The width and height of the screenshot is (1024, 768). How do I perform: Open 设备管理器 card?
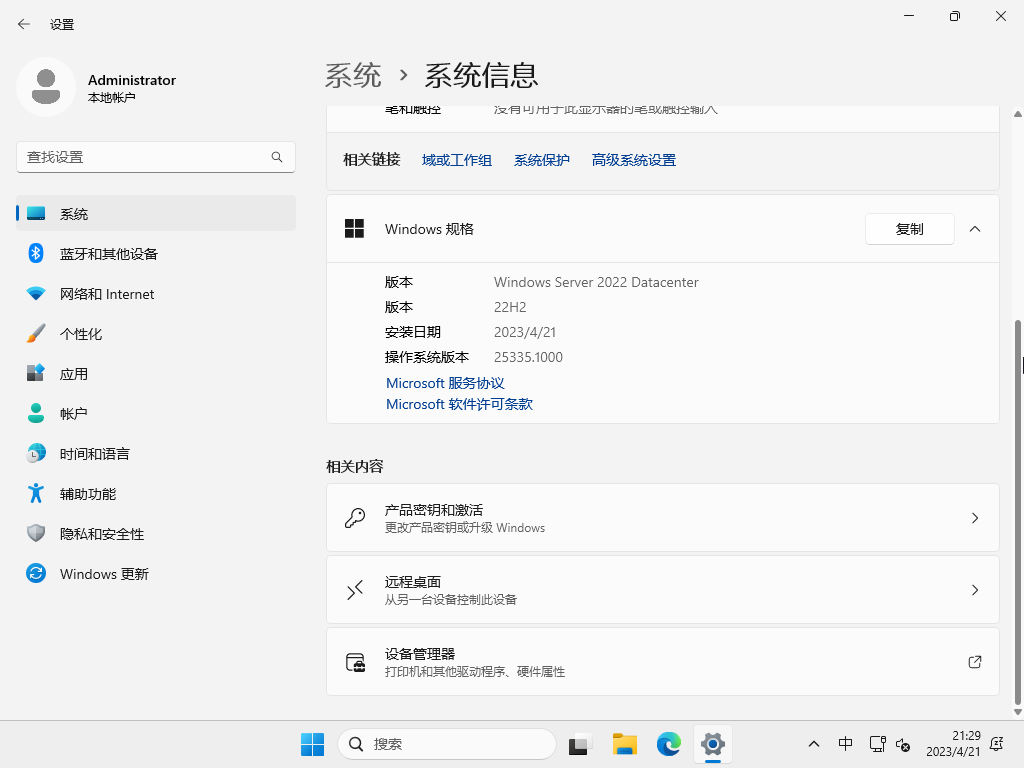663,662
